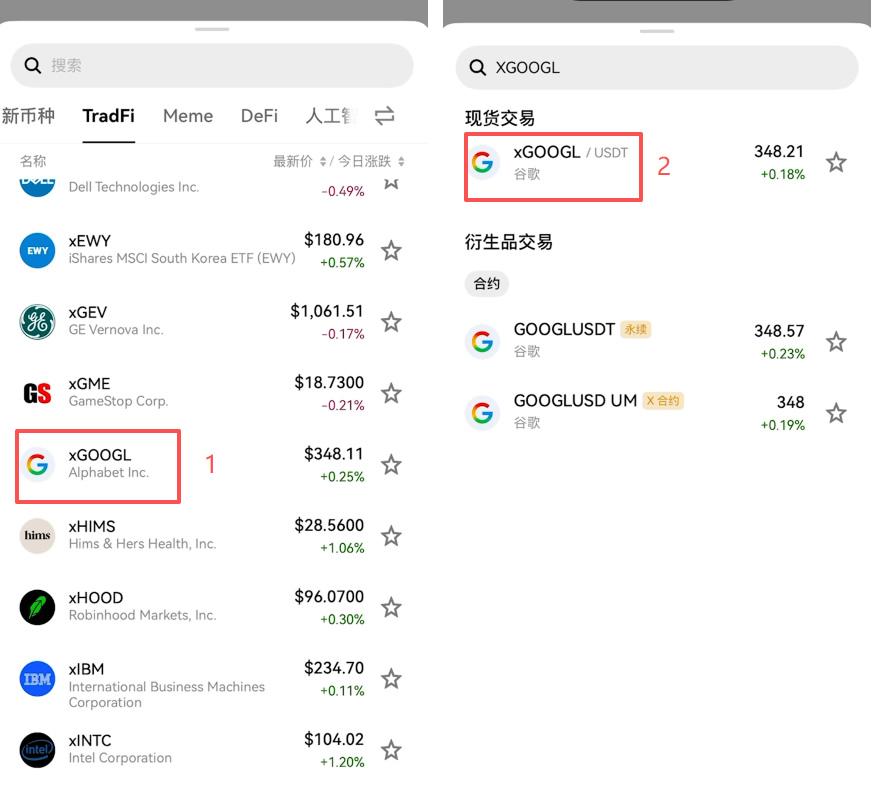871x785 pixels.
Task: Star the GOOGLUSD UM contract
Action: tap(836, 413)
